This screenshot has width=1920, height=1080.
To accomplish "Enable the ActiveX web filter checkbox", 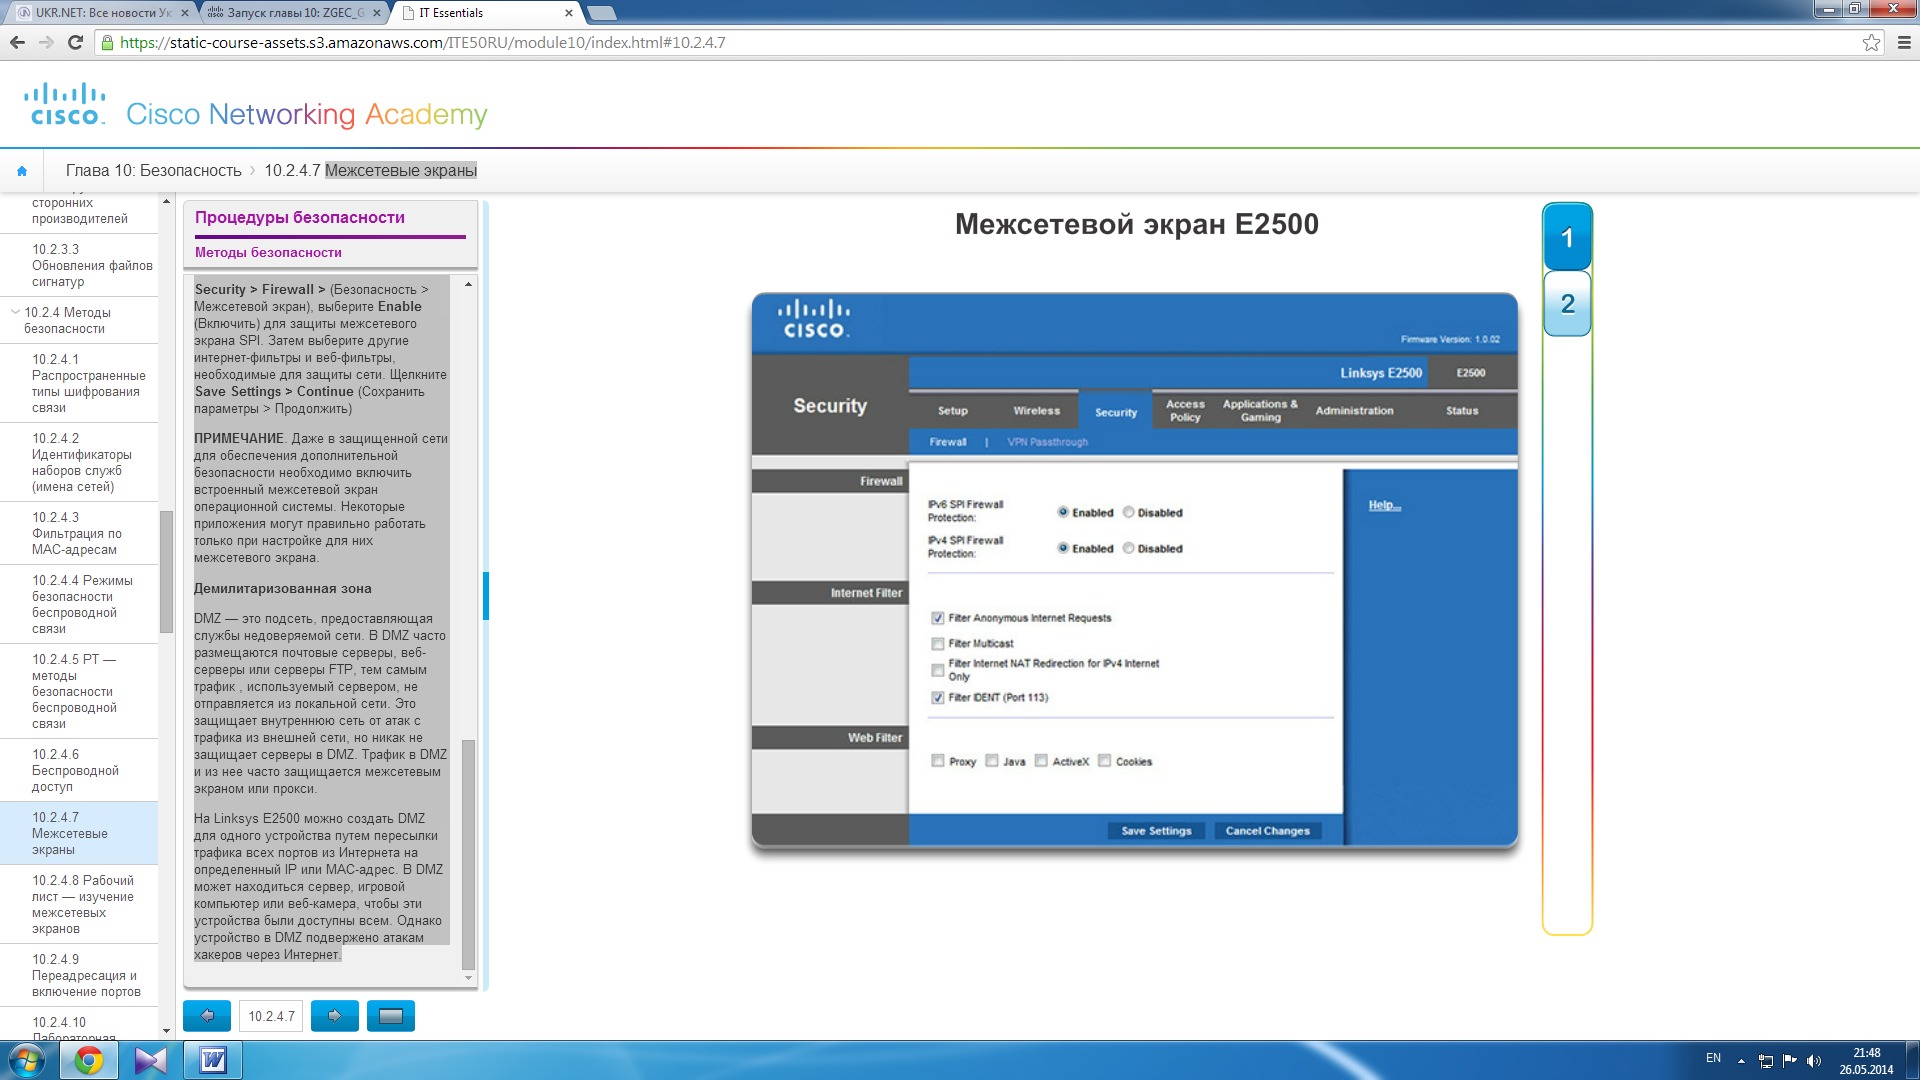I will pyautogui.click(x=1041, y=761).
